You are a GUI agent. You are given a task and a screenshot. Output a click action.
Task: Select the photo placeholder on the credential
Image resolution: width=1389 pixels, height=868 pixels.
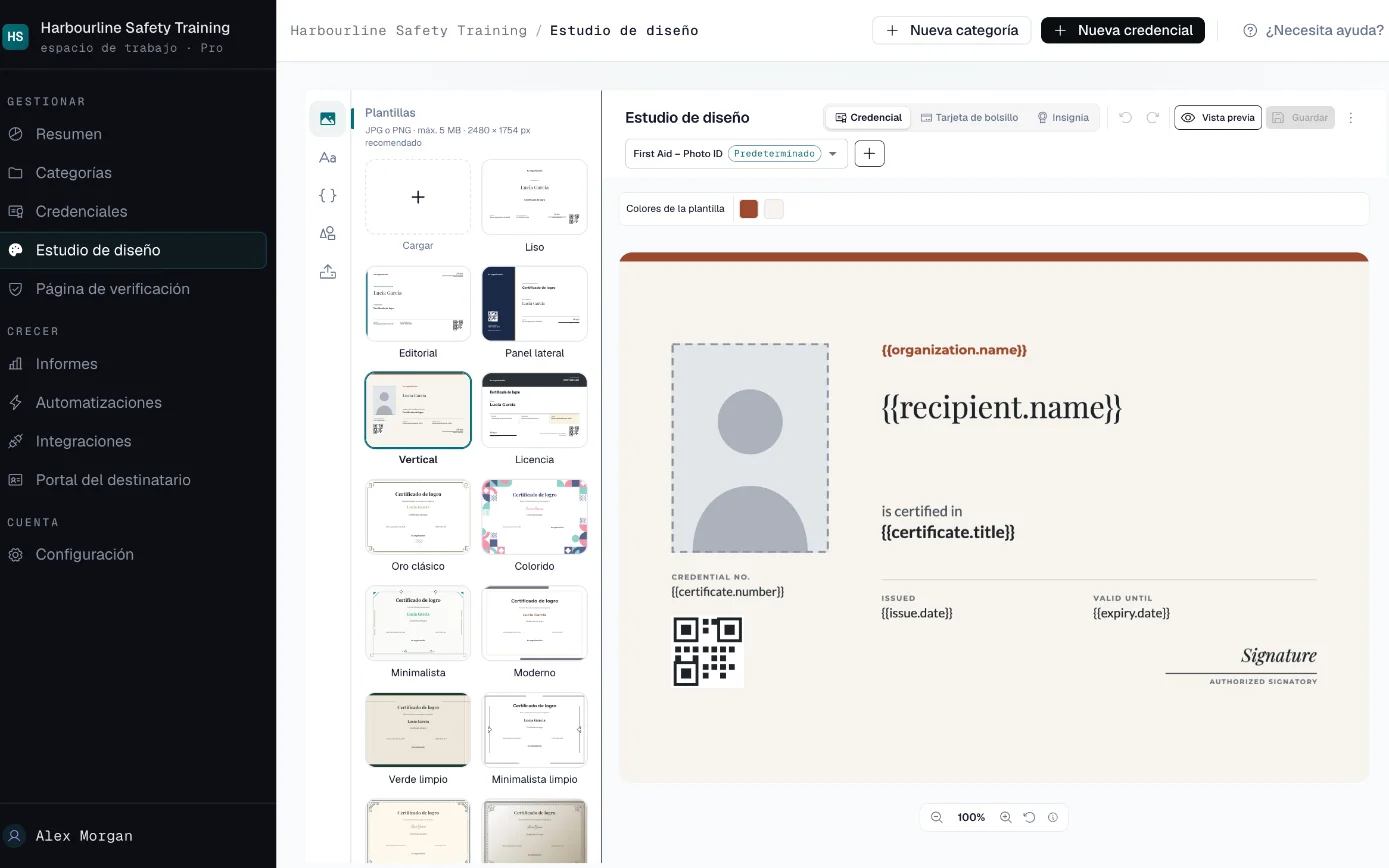750,448
